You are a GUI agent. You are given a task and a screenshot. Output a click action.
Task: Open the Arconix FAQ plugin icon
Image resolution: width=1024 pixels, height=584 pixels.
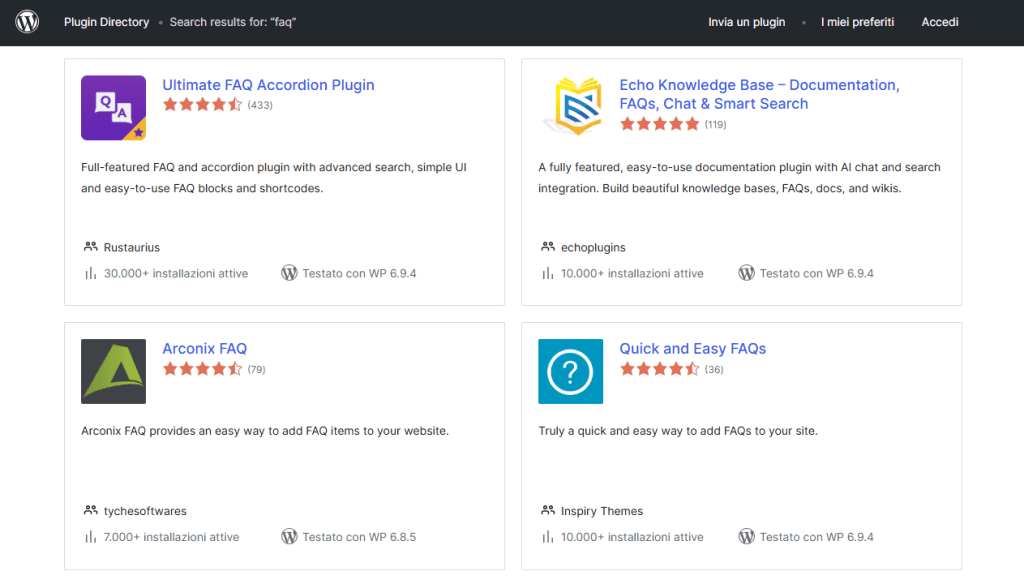pyautogui.click(x=113, y=371)
